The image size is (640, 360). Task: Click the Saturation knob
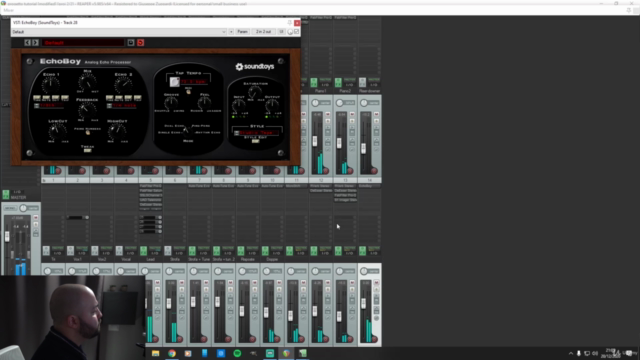pyautogui.click(x=255, y=91)
